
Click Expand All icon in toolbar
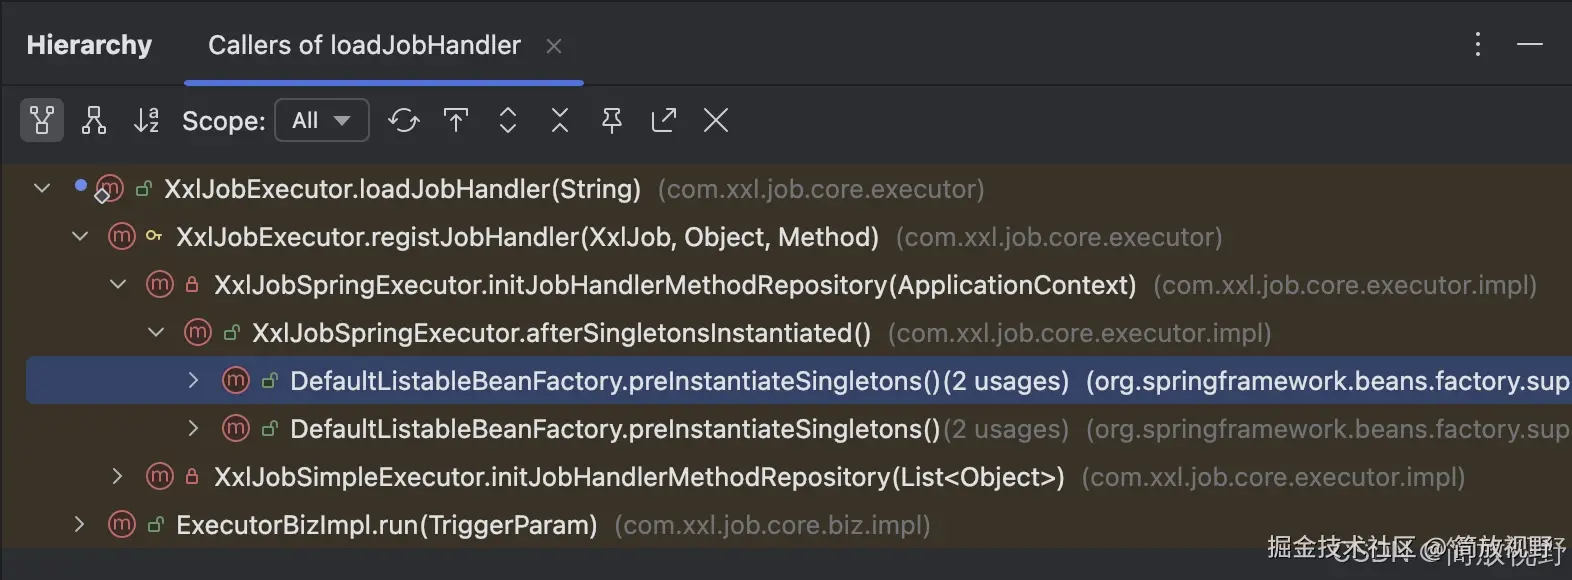508,121
